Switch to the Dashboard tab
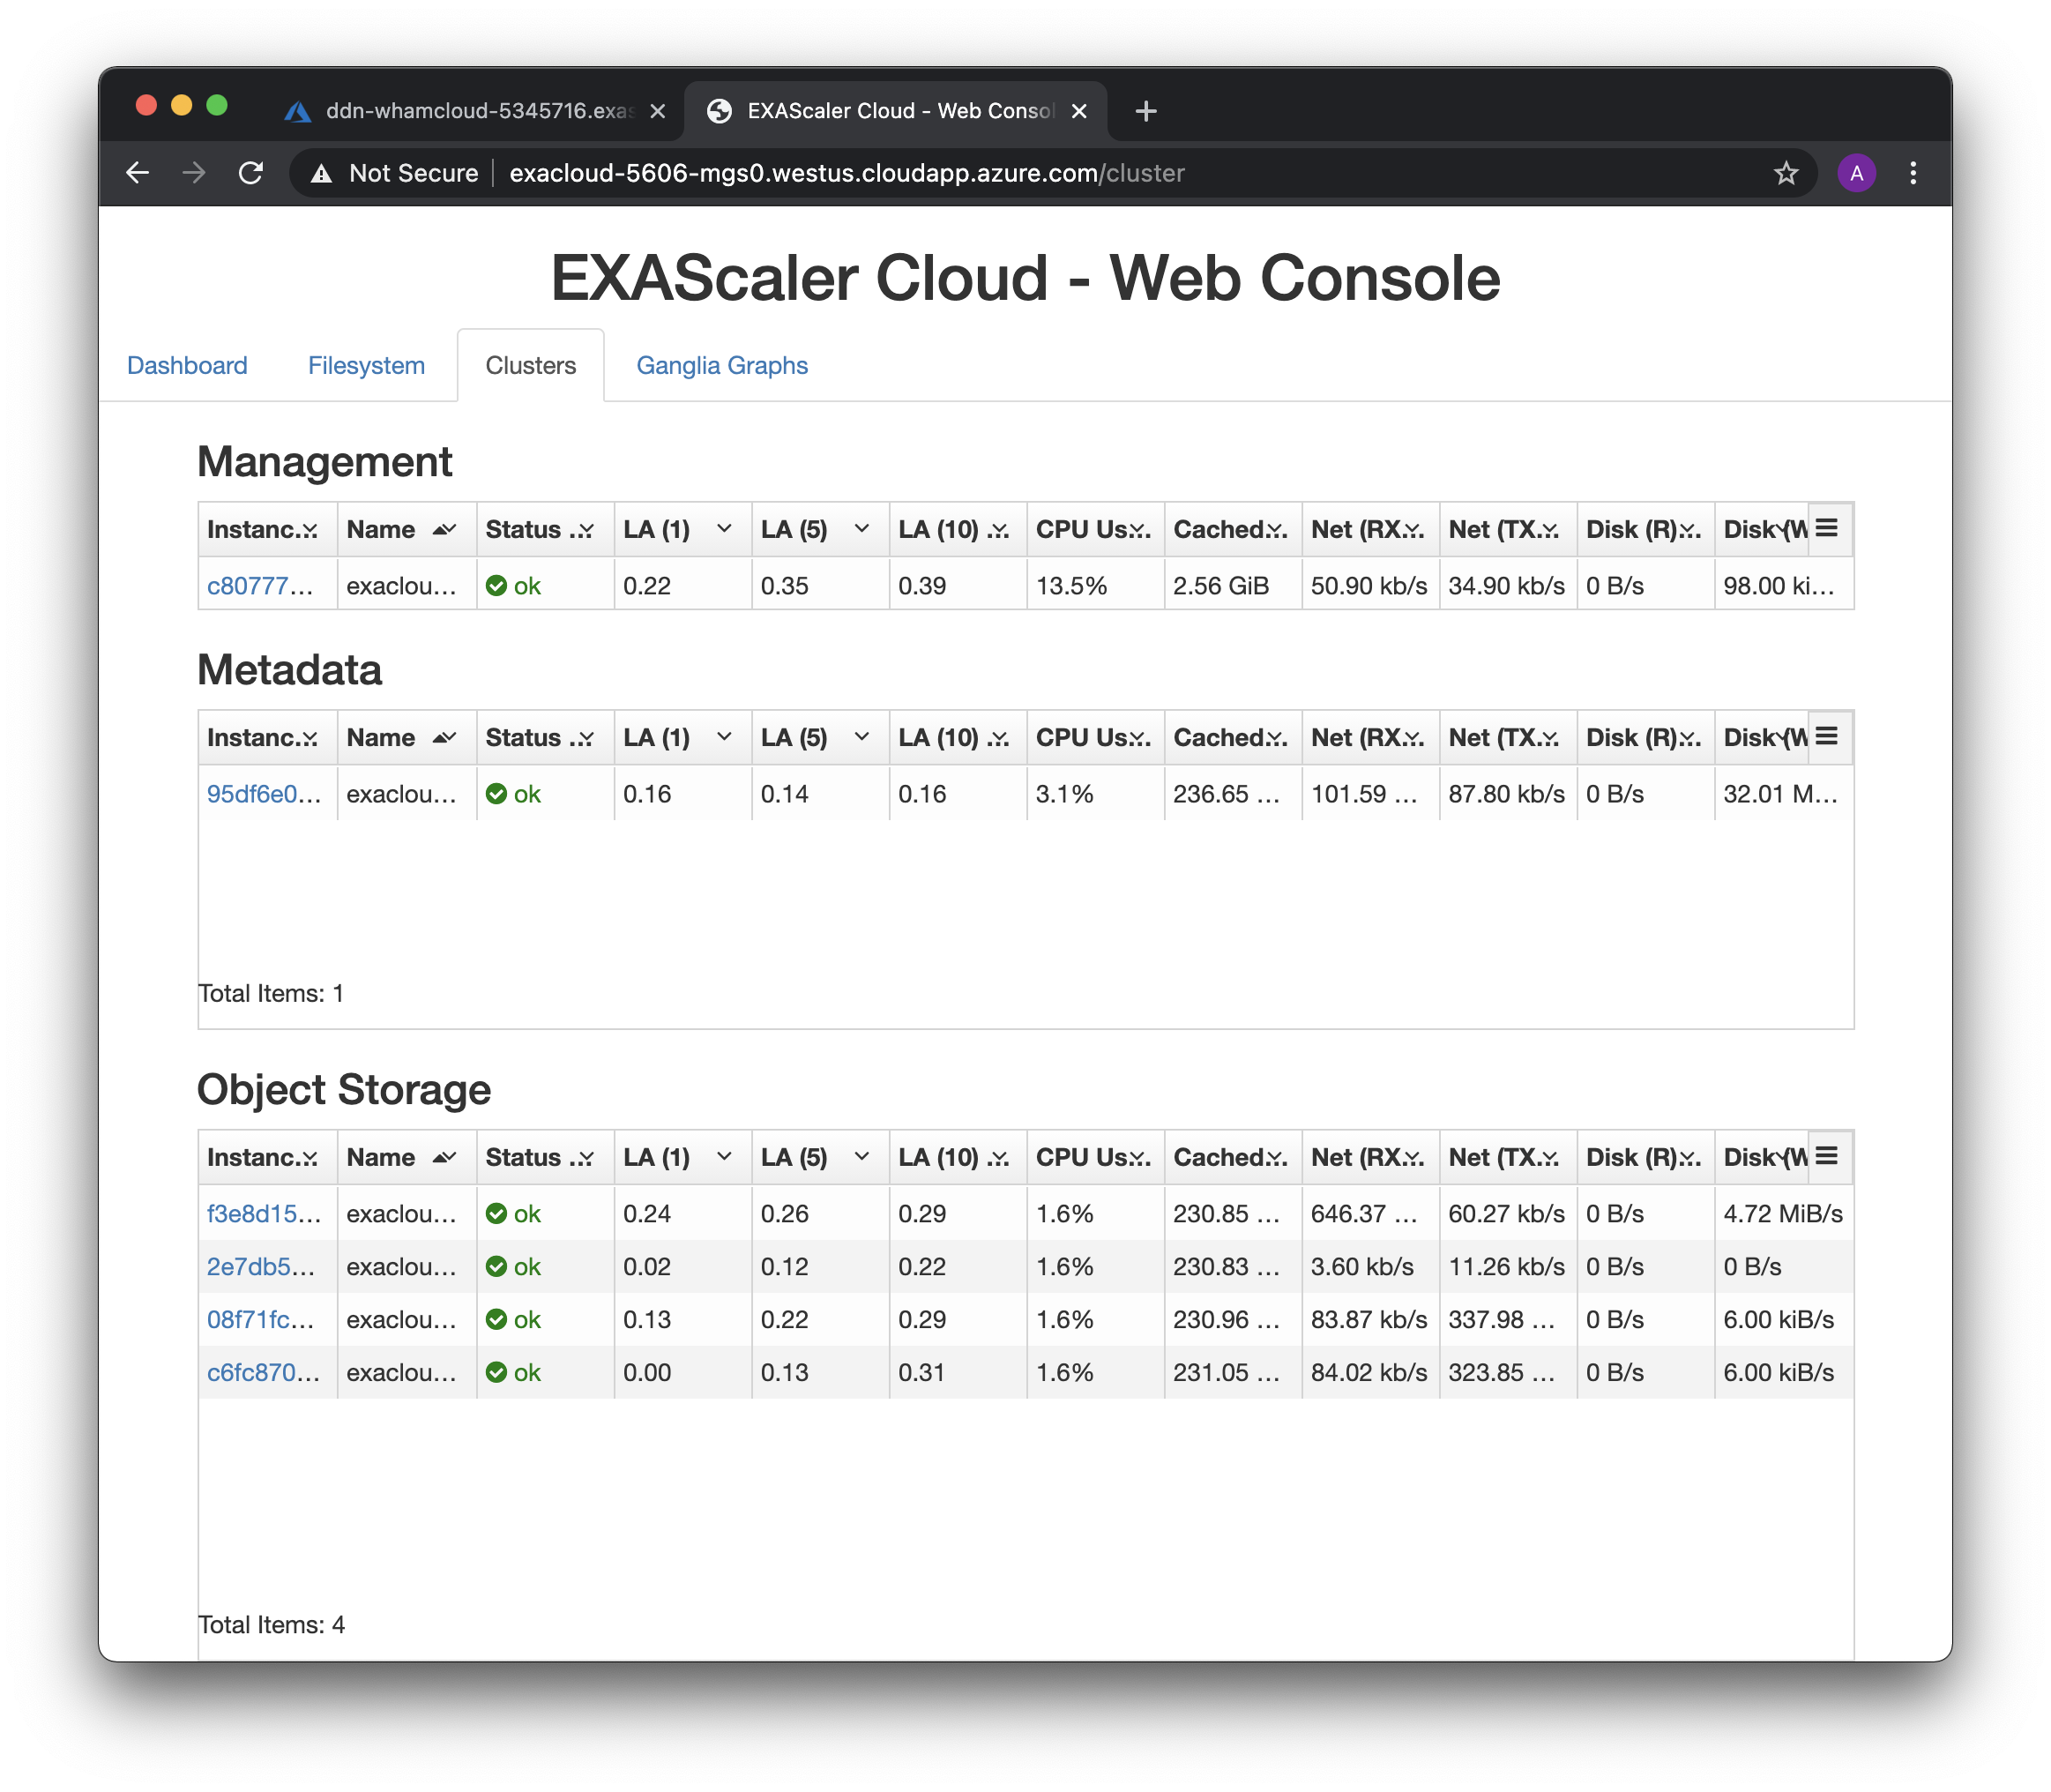Image resolution: width=2051 pixels, height=1792 pixels. click(x=187, y=365)
